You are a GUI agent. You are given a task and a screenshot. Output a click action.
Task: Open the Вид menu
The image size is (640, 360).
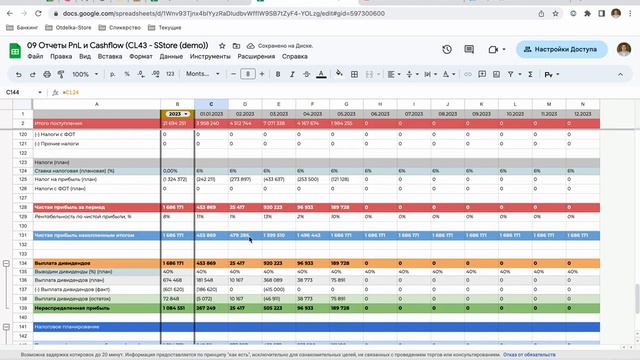point(85,56)
